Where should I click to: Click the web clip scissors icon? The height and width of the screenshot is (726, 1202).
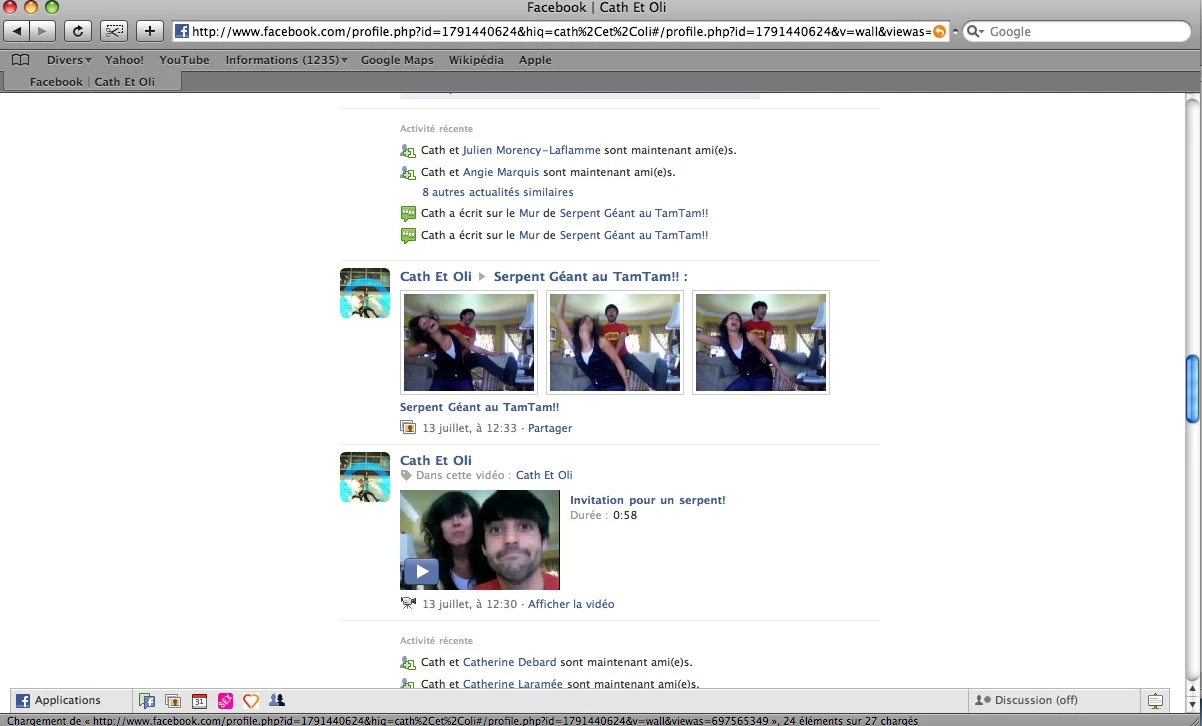point(115,31)
